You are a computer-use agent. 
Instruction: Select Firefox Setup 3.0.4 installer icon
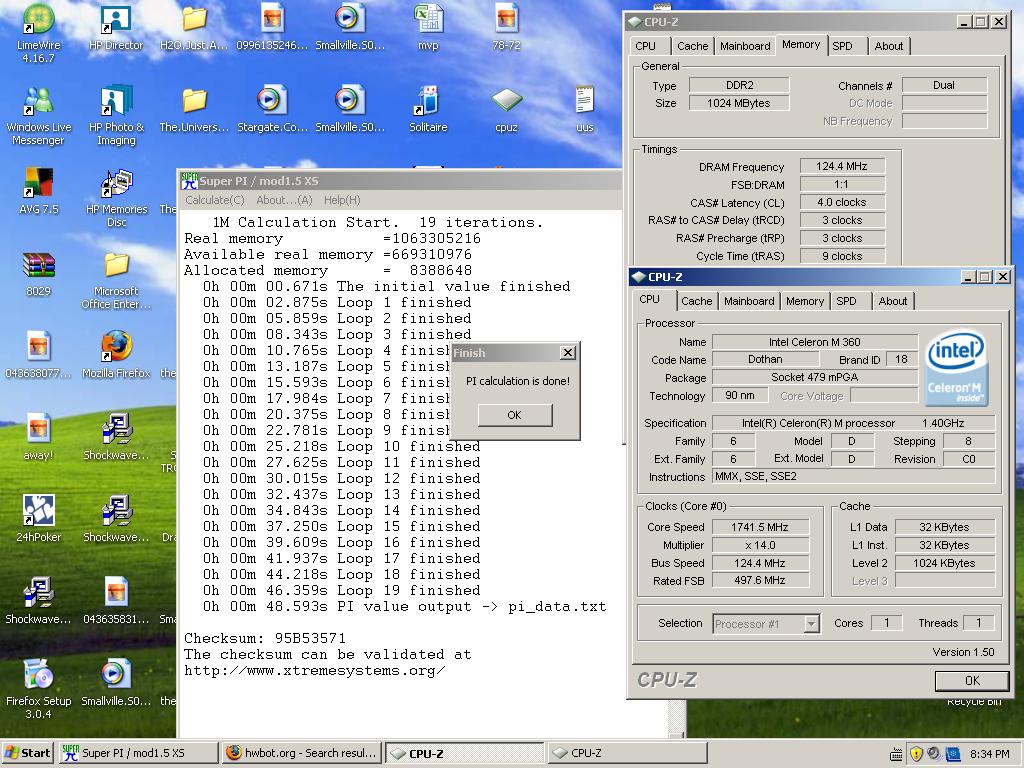[39, 689]
